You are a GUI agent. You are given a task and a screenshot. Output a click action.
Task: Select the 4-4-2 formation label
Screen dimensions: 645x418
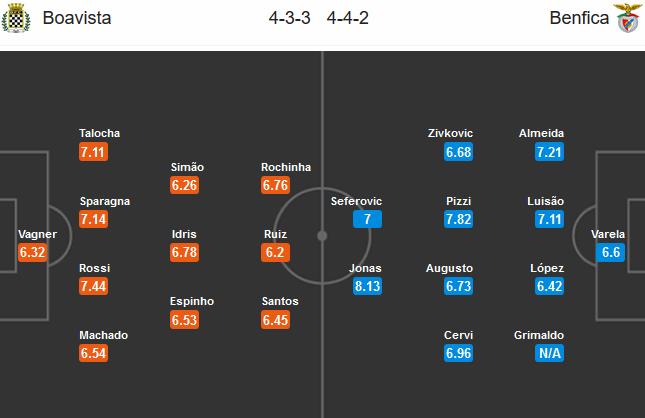[348, 18]
